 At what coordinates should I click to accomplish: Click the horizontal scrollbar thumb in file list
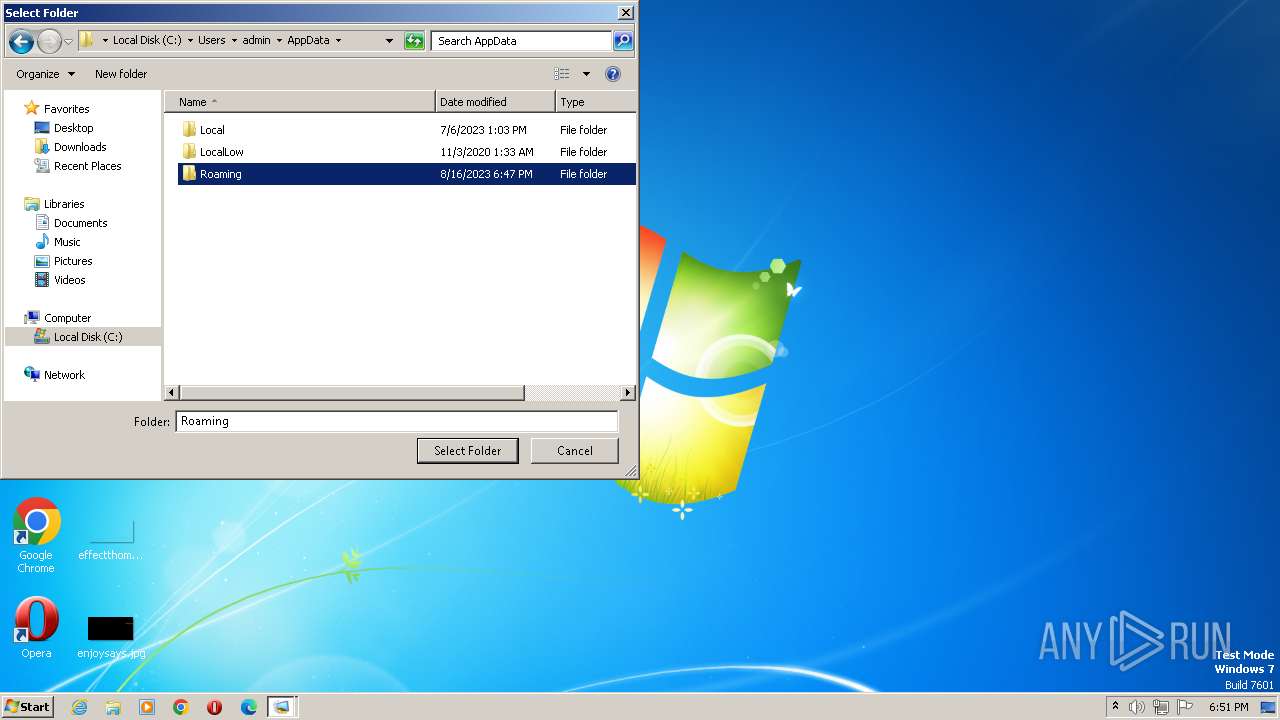pos(351,393)
